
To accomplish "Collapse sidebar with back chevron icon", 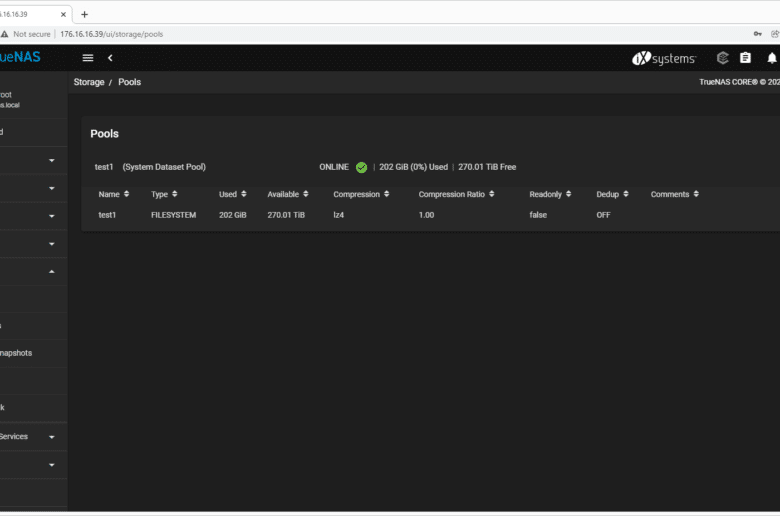I will coord(110,58).
